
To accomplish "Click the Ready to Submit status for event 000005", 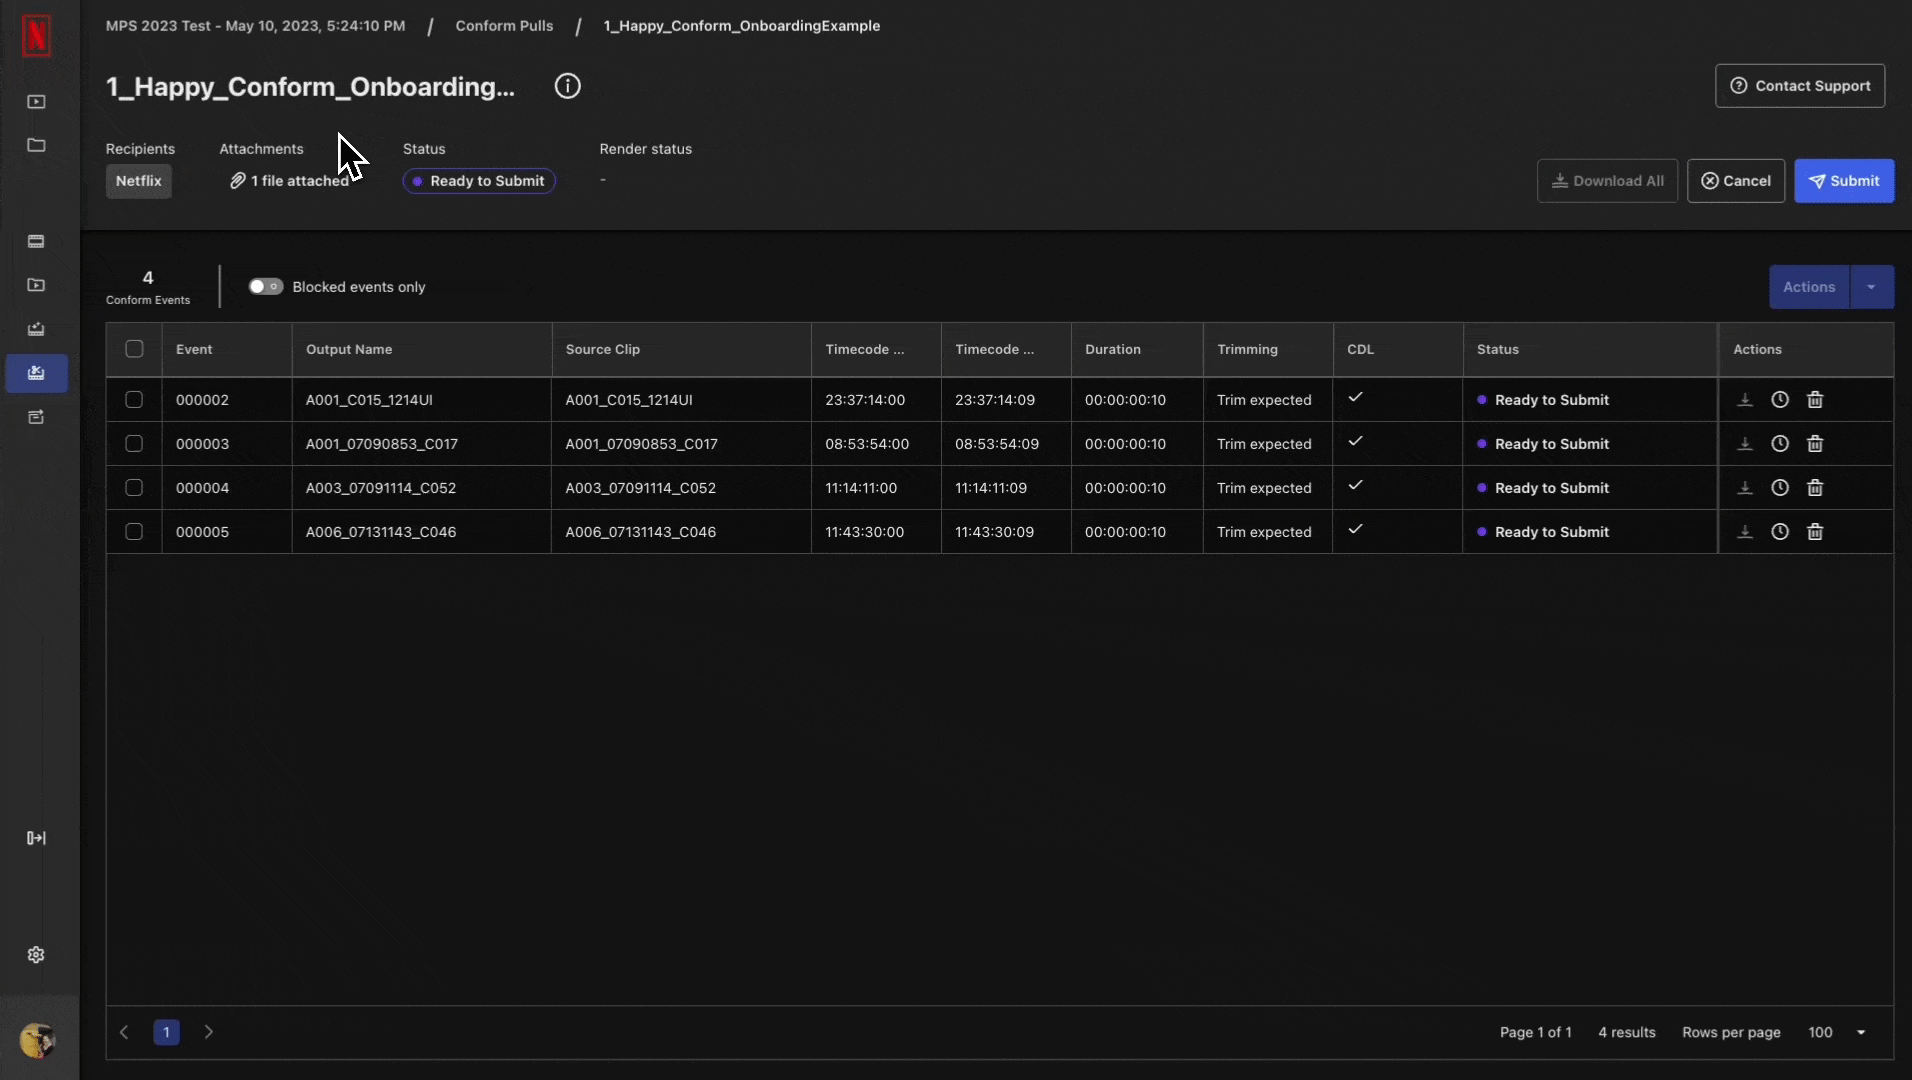I will pyautogui.click(x=1543, y=532).
